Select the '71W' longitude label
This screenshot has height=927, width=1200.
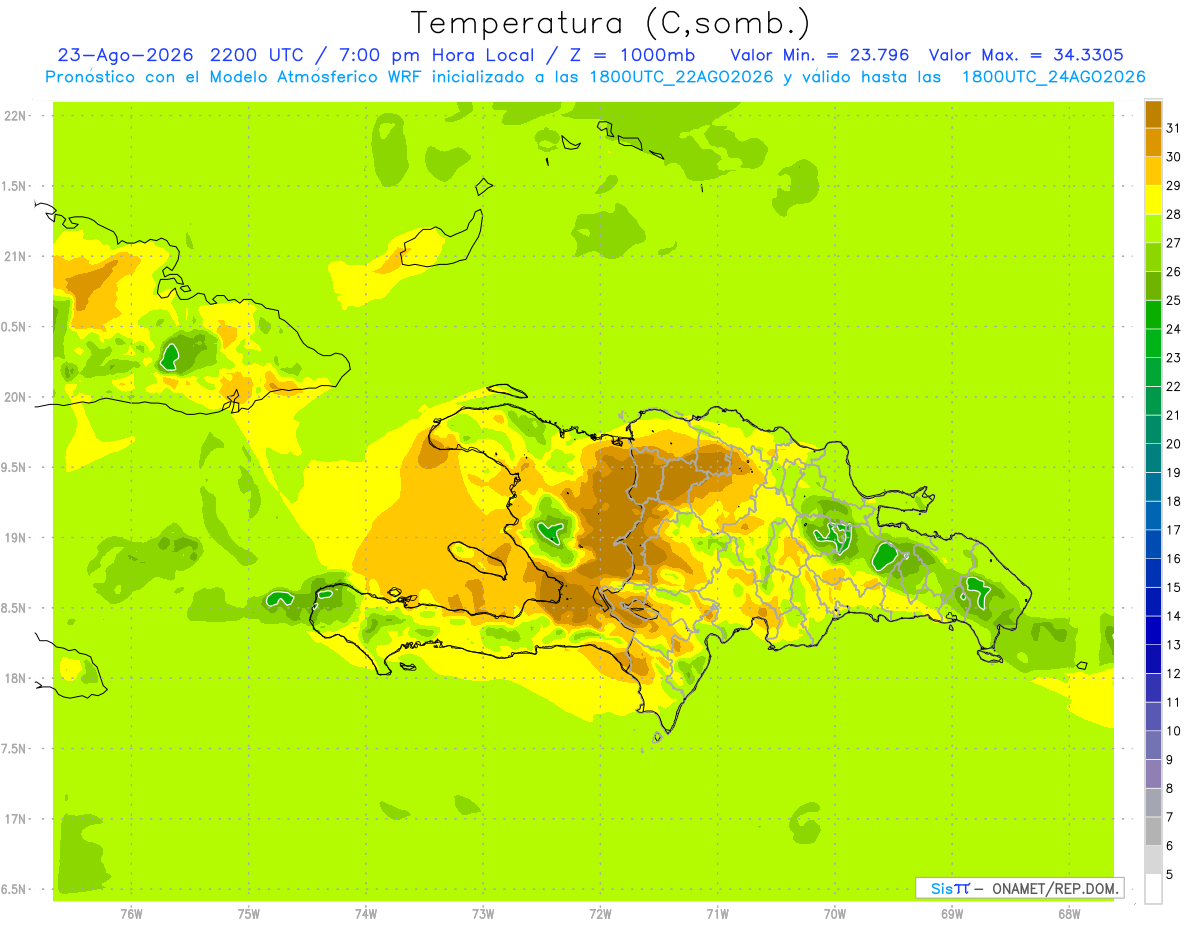click(717, 914)
